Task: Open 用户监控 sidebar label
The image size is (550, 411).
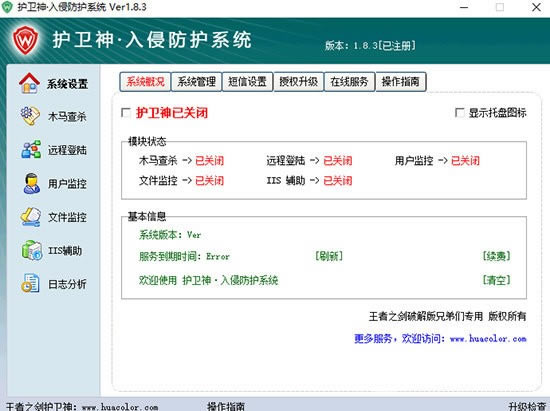Action: pyautogui.click(x=67, y=183)
